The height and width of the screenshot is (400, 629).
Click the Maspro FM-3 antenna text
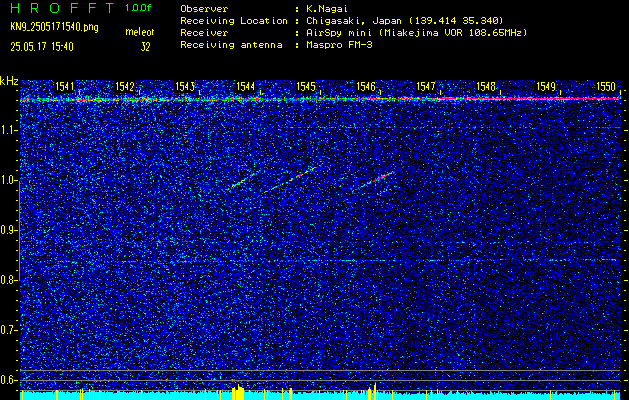pos(339,45)
